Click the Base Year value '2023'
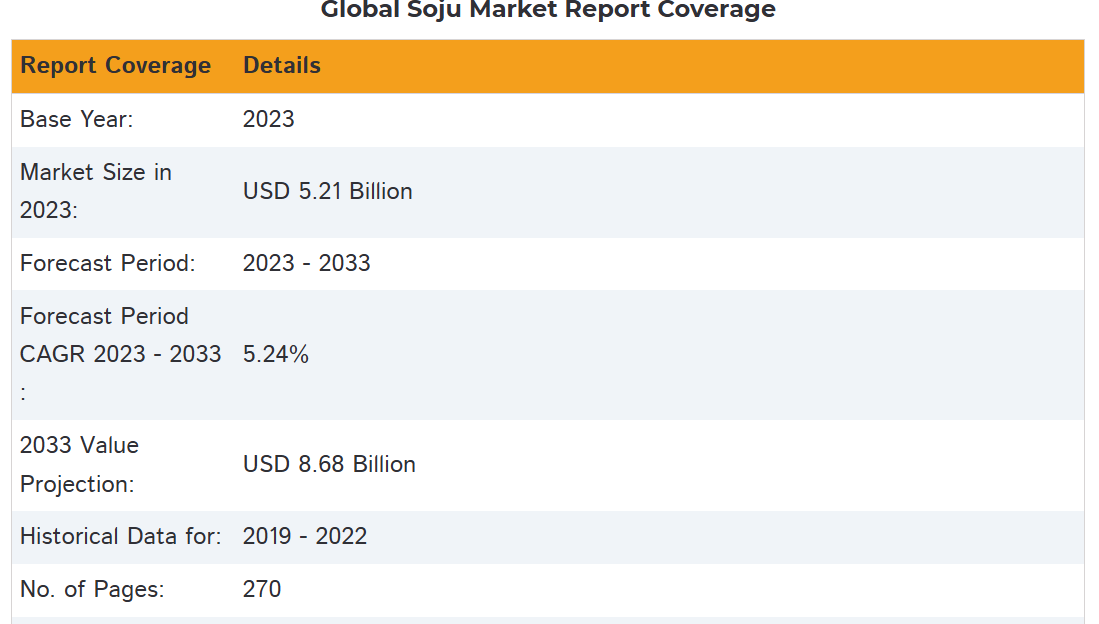The width and height of the screenshot is (1099, 624). tap(268, 119)
